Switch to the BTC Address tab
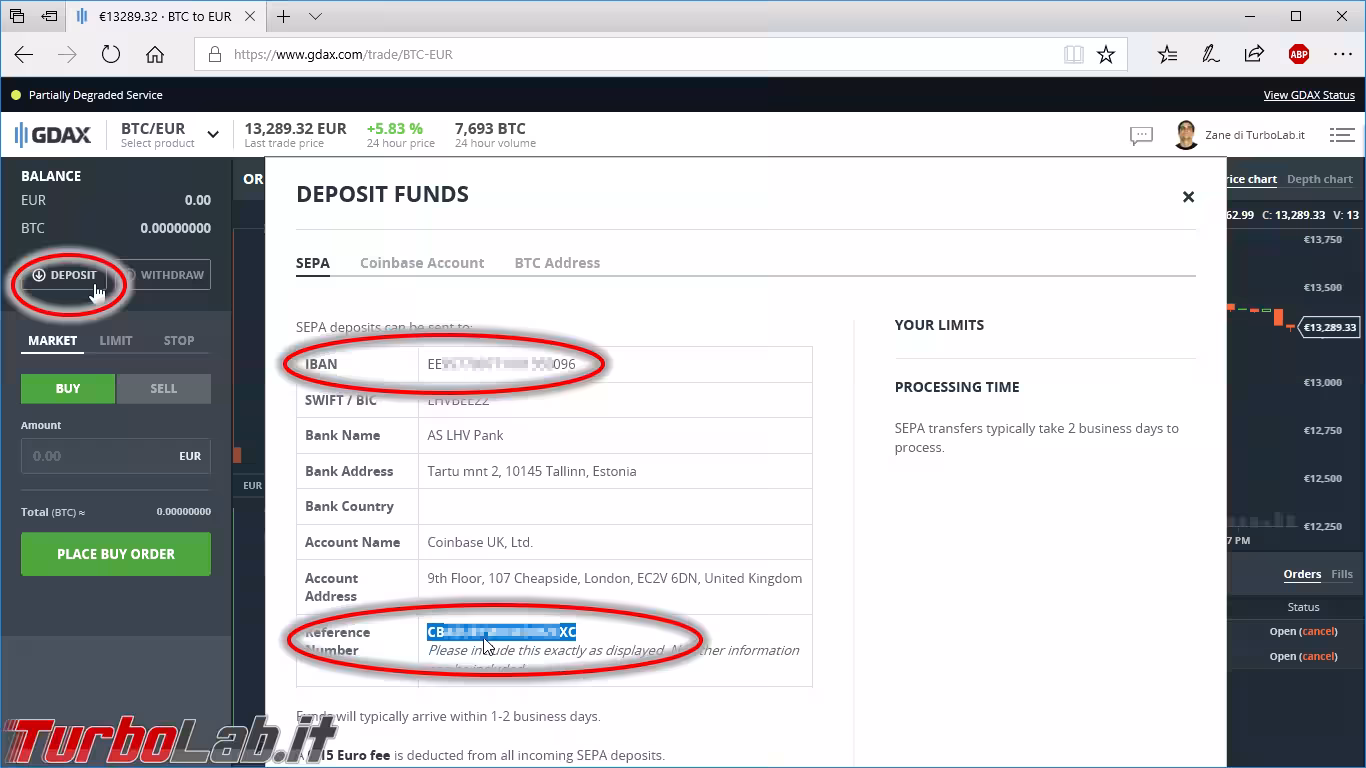This screenshot has height=768, width=1366. tap(557, 263)
